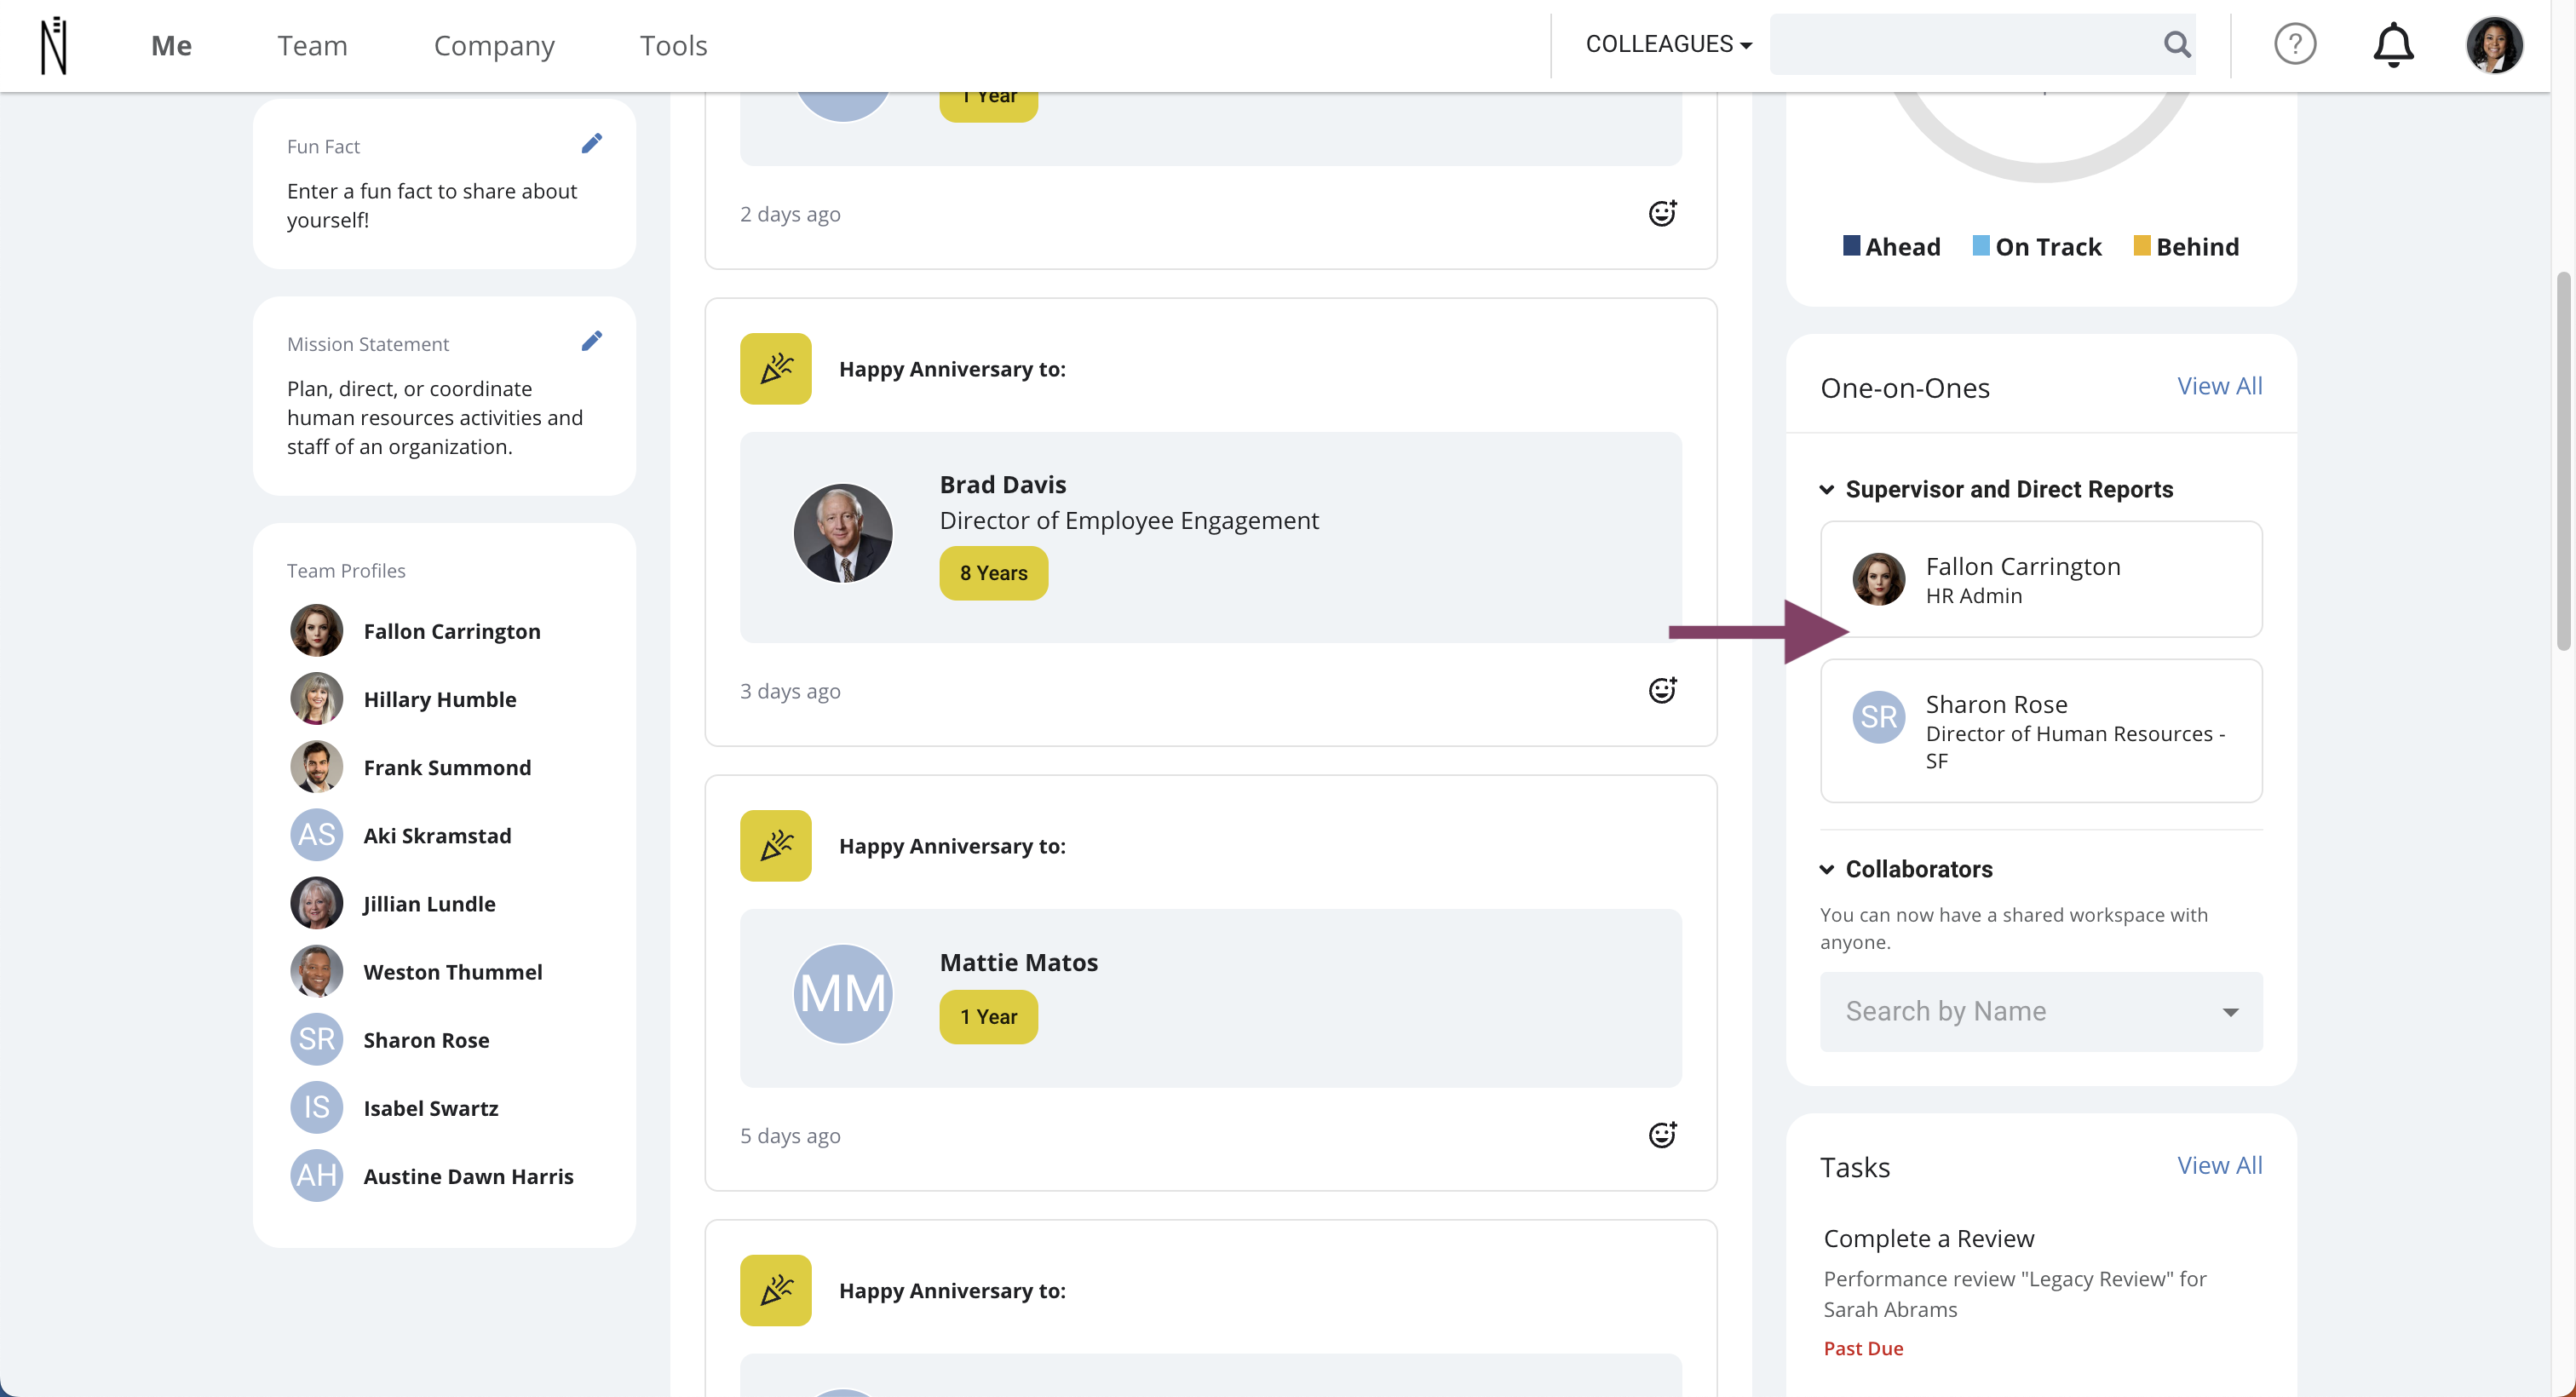The image size is (2576, 1397).
Task: Click the 3 days ago timestamp
Action: 789,691
